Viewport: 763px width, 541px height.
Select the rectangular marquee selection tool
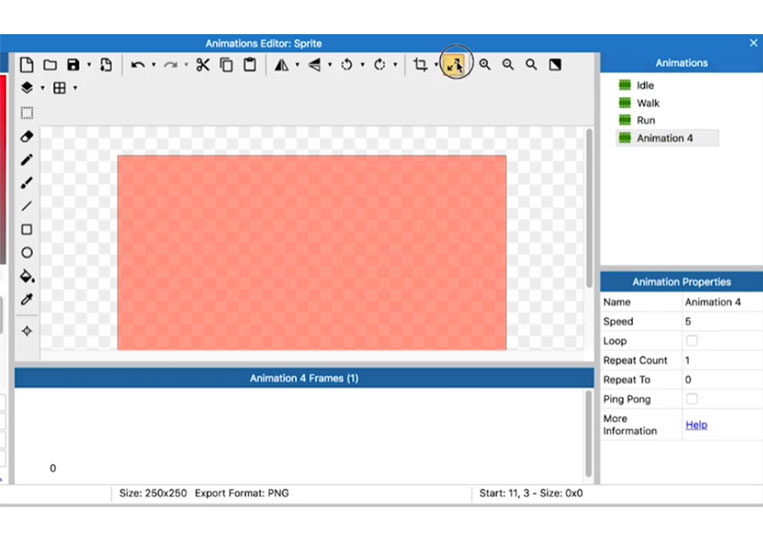pyautogui.click(x=27, y=113)
